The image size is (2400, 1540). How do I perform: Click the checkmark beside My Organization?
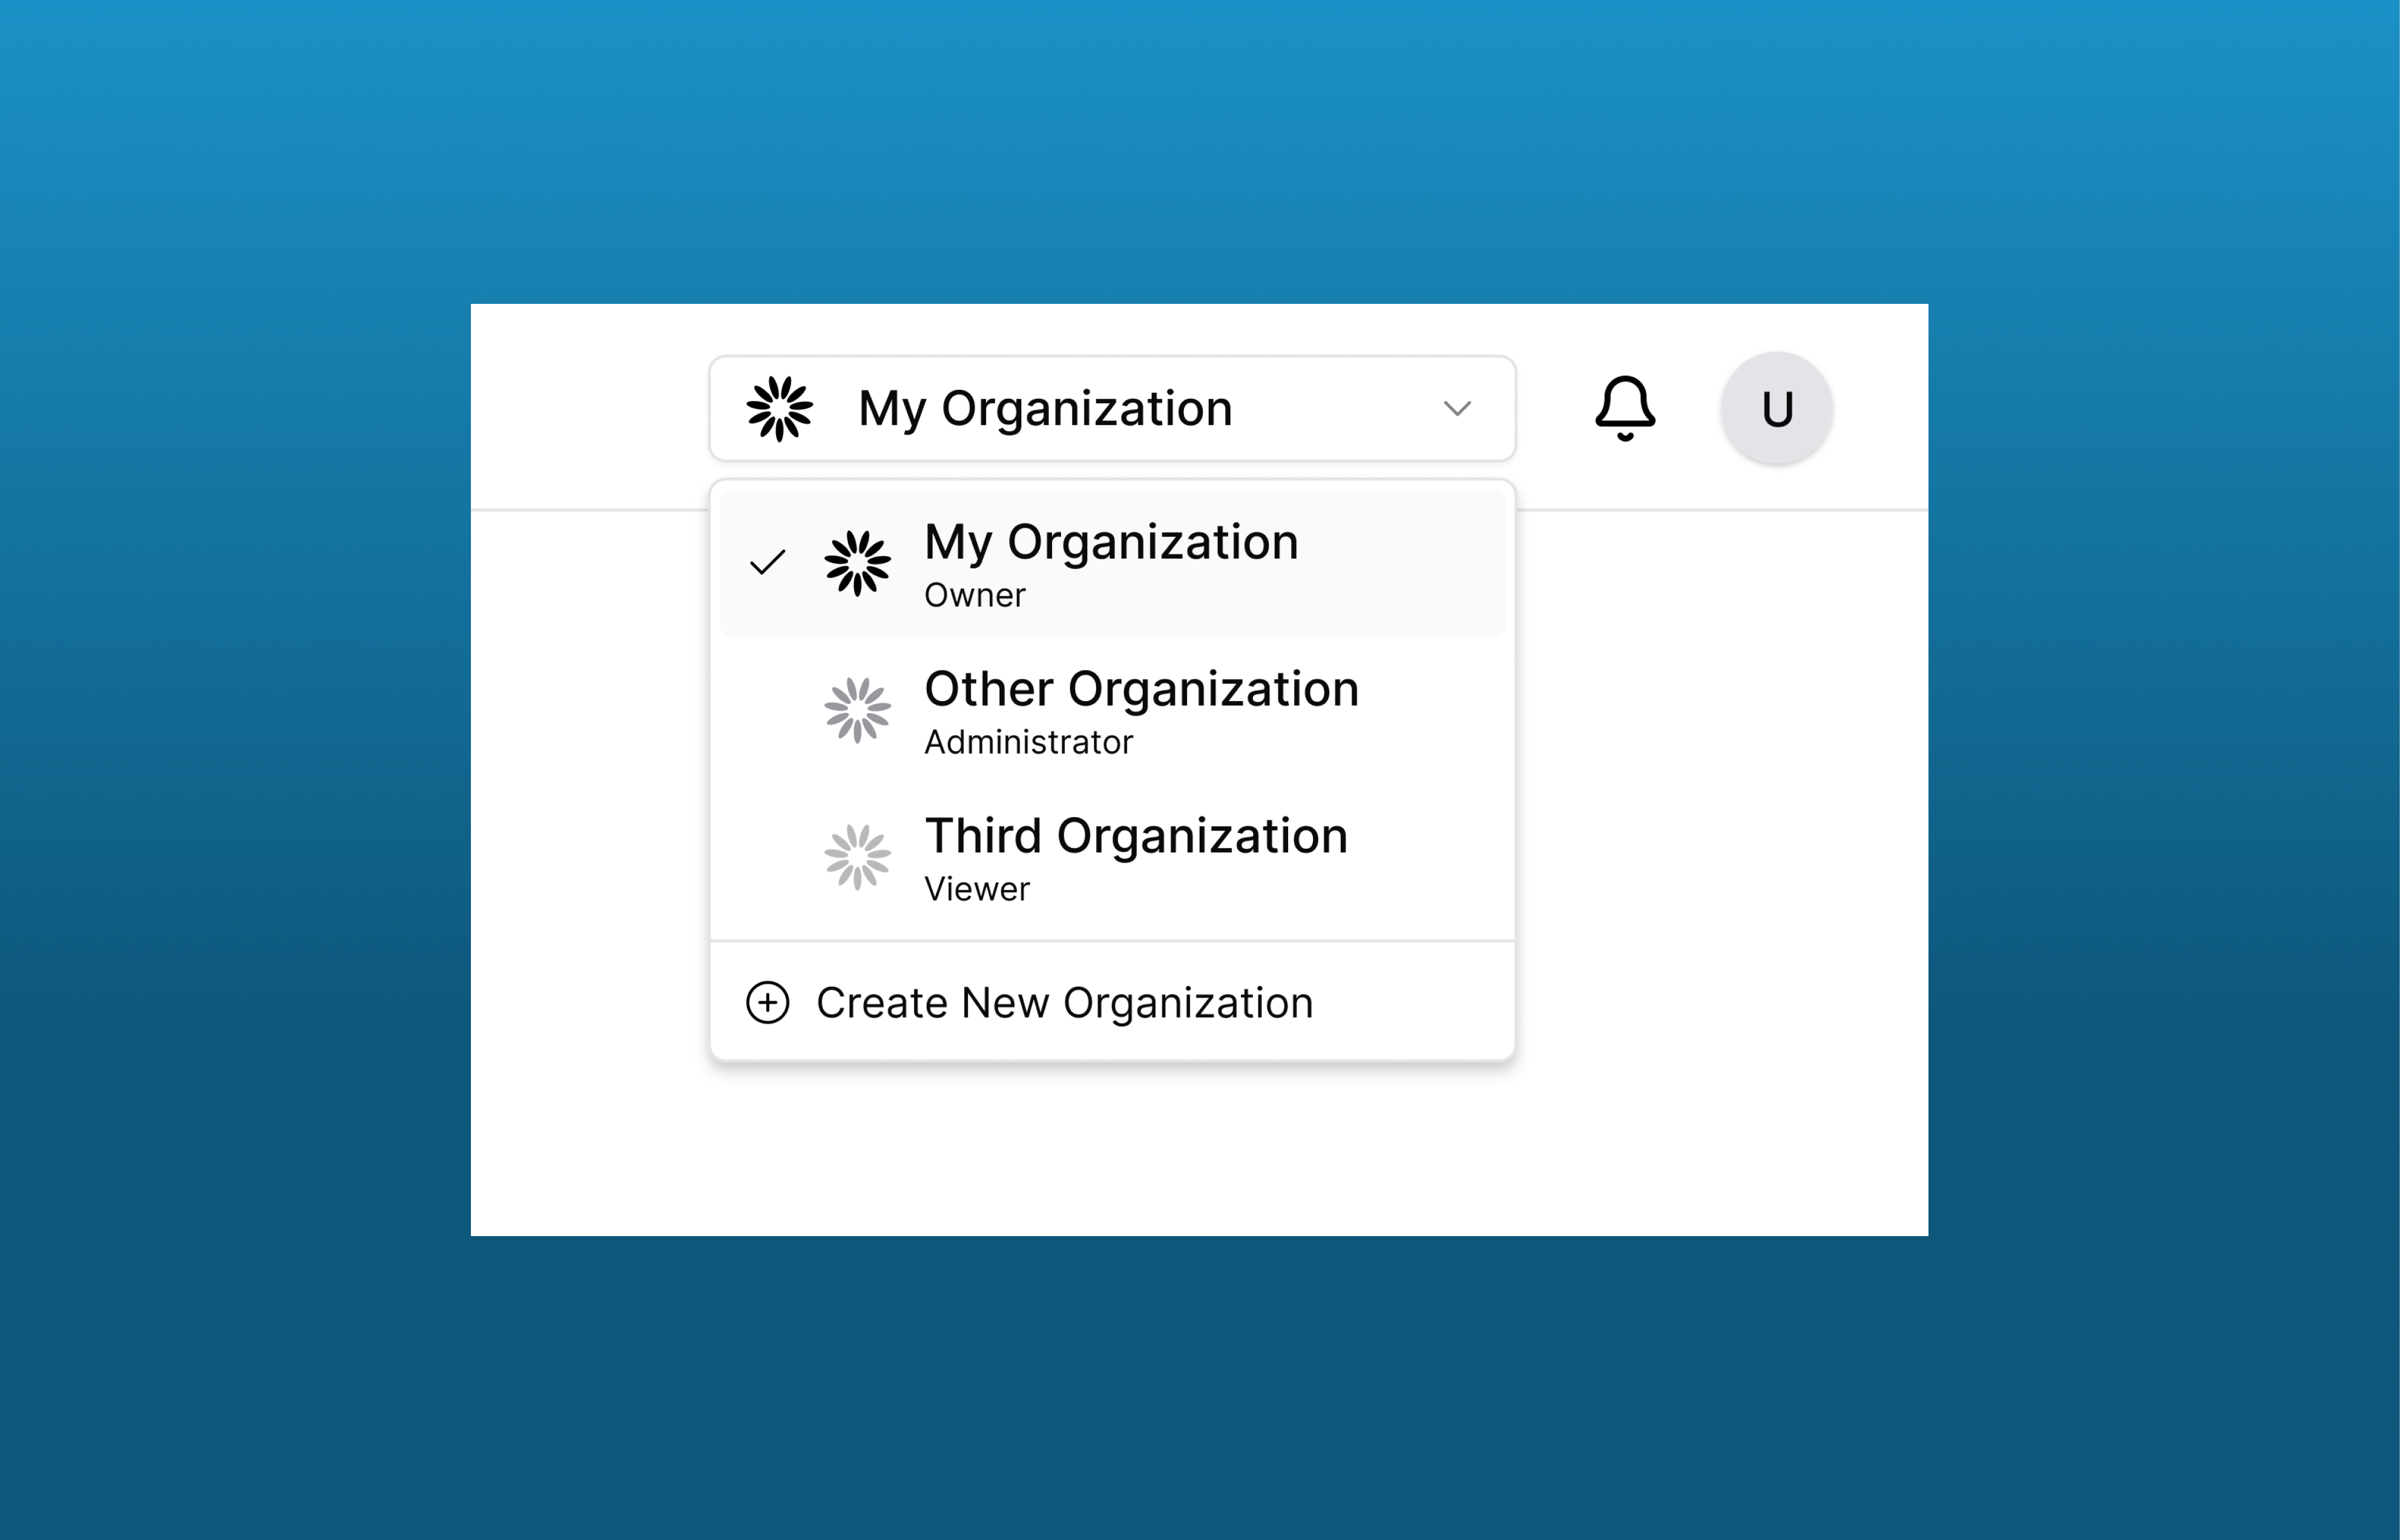click(x=767, y=563)
